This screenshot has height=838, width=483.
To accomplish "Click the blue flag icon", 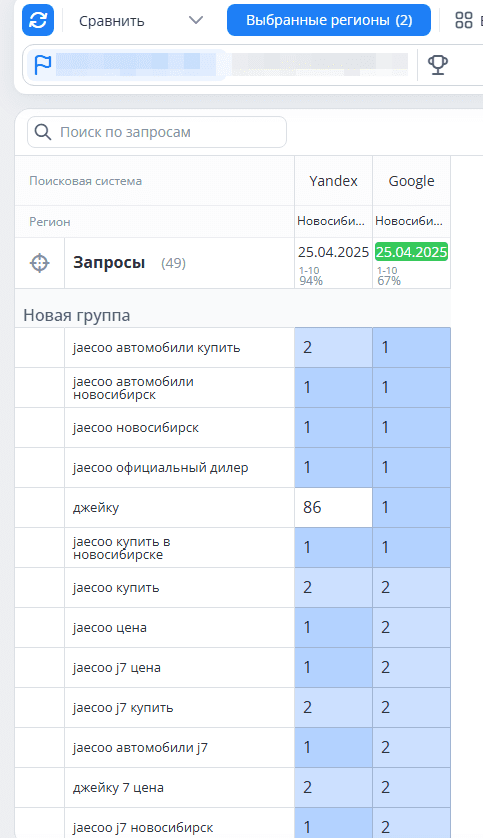I will click(43, 65).
